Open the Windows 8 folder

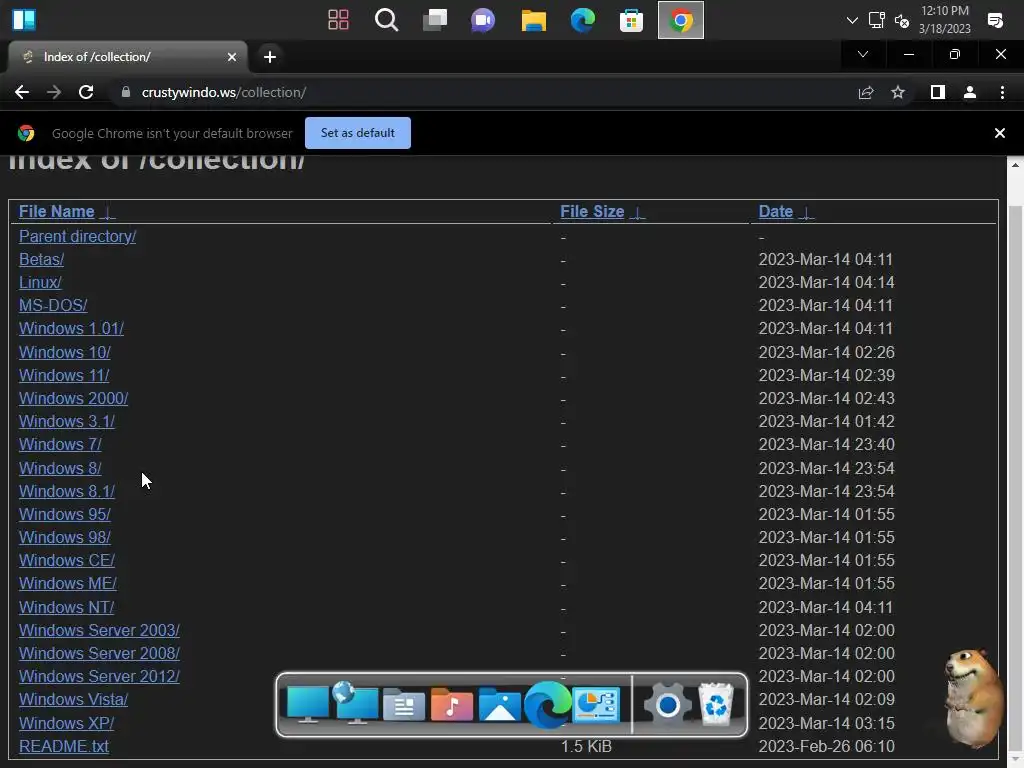click(x=60, y=468)
